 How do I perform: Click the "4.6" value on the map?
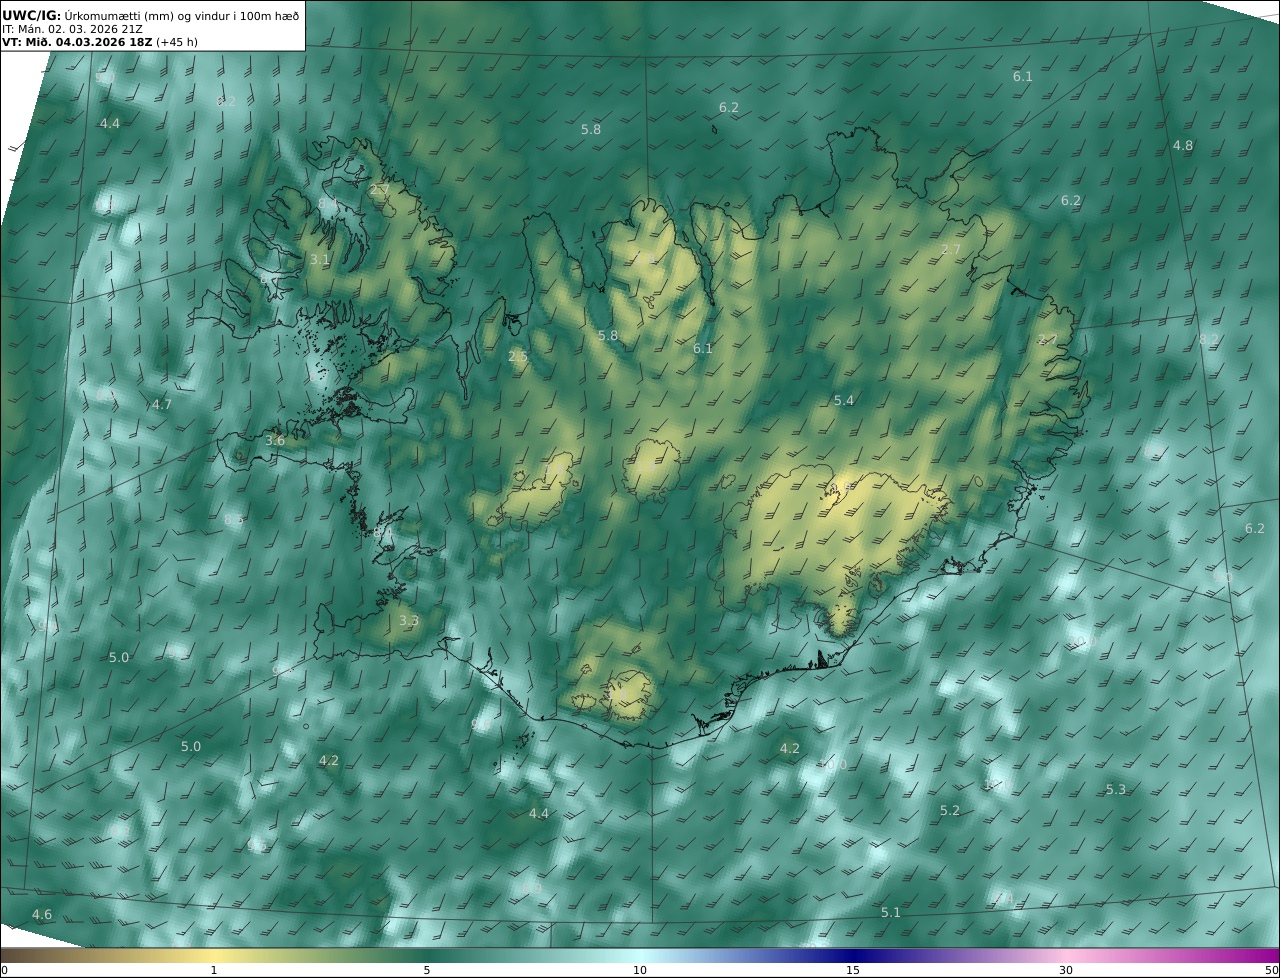(42, 915)
